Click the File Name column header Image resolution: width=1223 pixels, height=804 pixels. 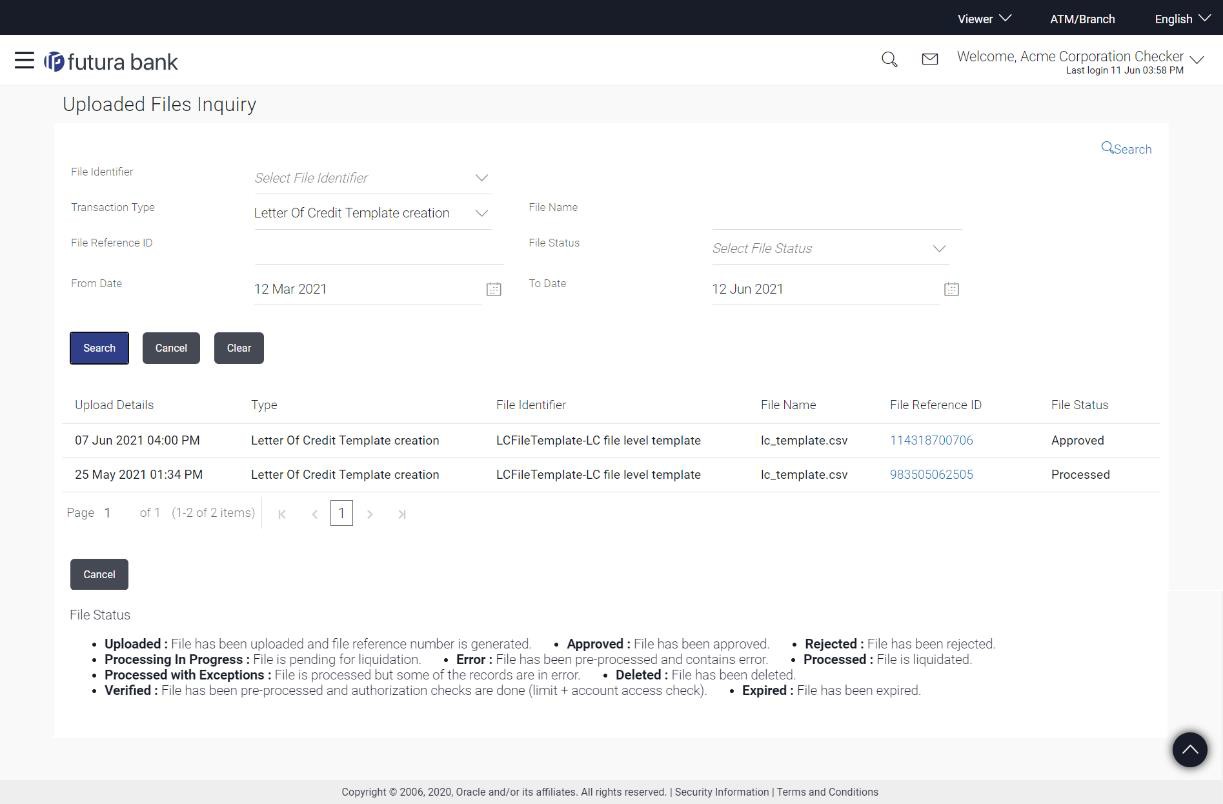788,405
